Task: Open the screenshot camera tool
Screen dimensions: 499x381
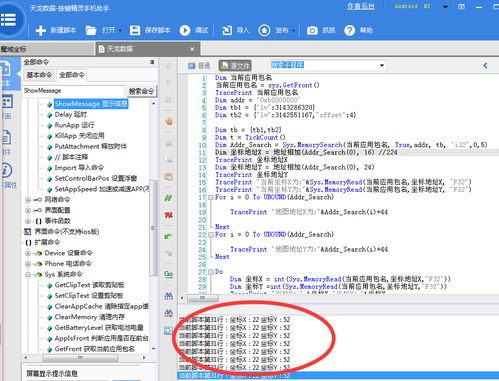Action: pyautogui.click(x=312, y=30)
